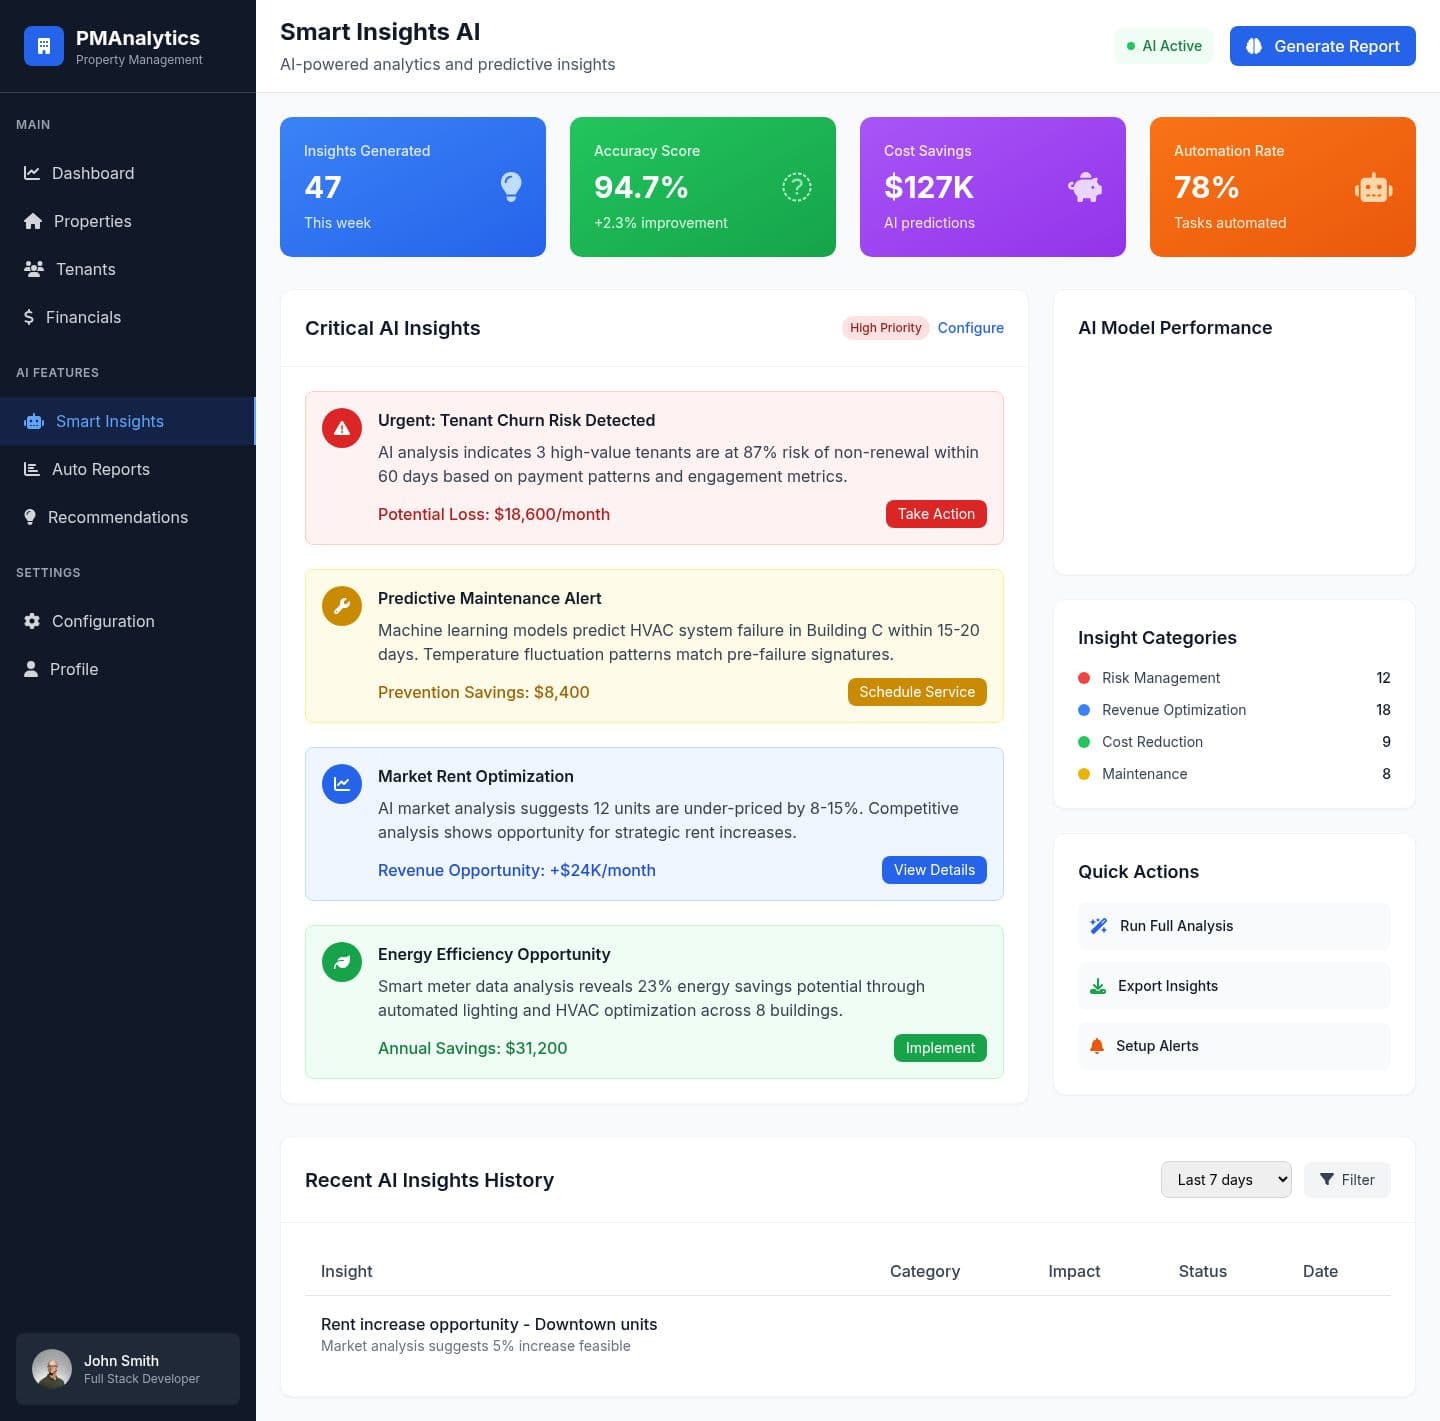Click the Recommendations lightbulb icon
The image size is (1440, 1421).
click(x=30, y=517)
